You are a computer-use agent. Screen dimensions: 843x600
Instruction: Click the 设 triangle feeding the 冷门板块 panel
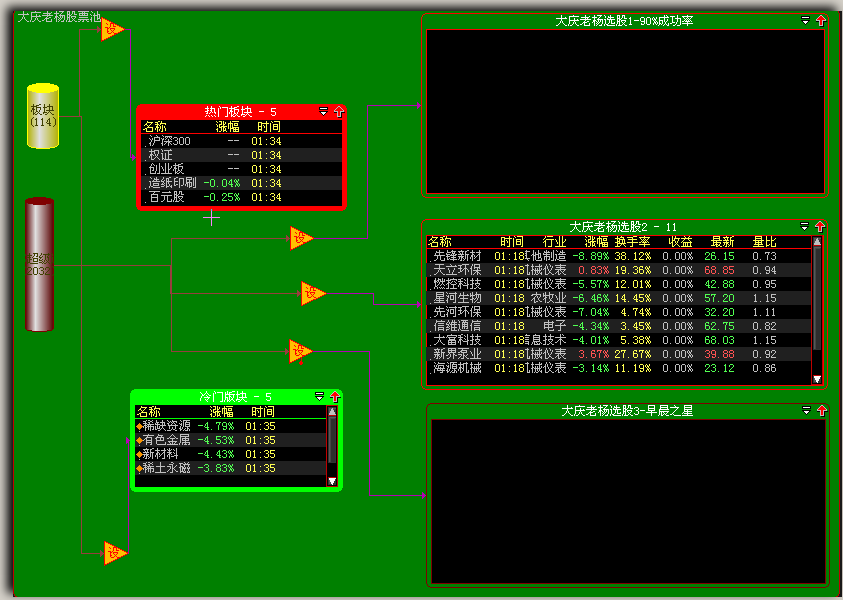tap(115, 553)
